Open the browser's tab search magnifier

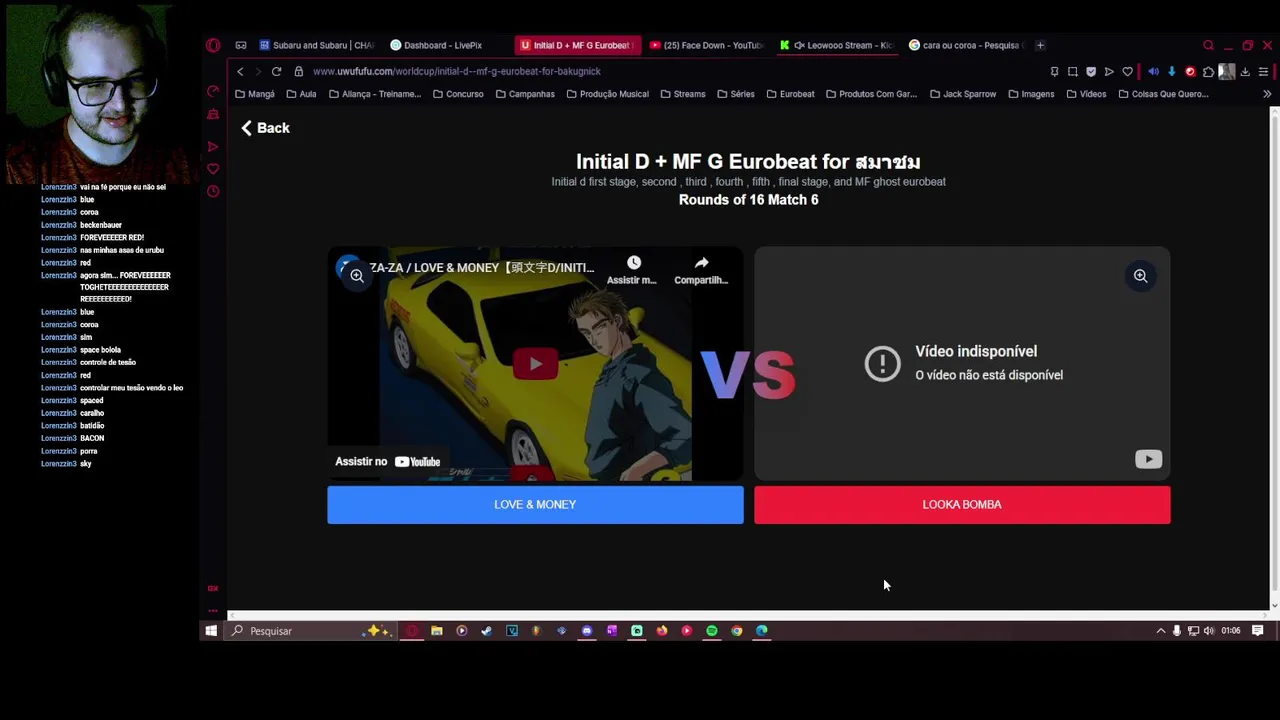[x=1208, y=45]
